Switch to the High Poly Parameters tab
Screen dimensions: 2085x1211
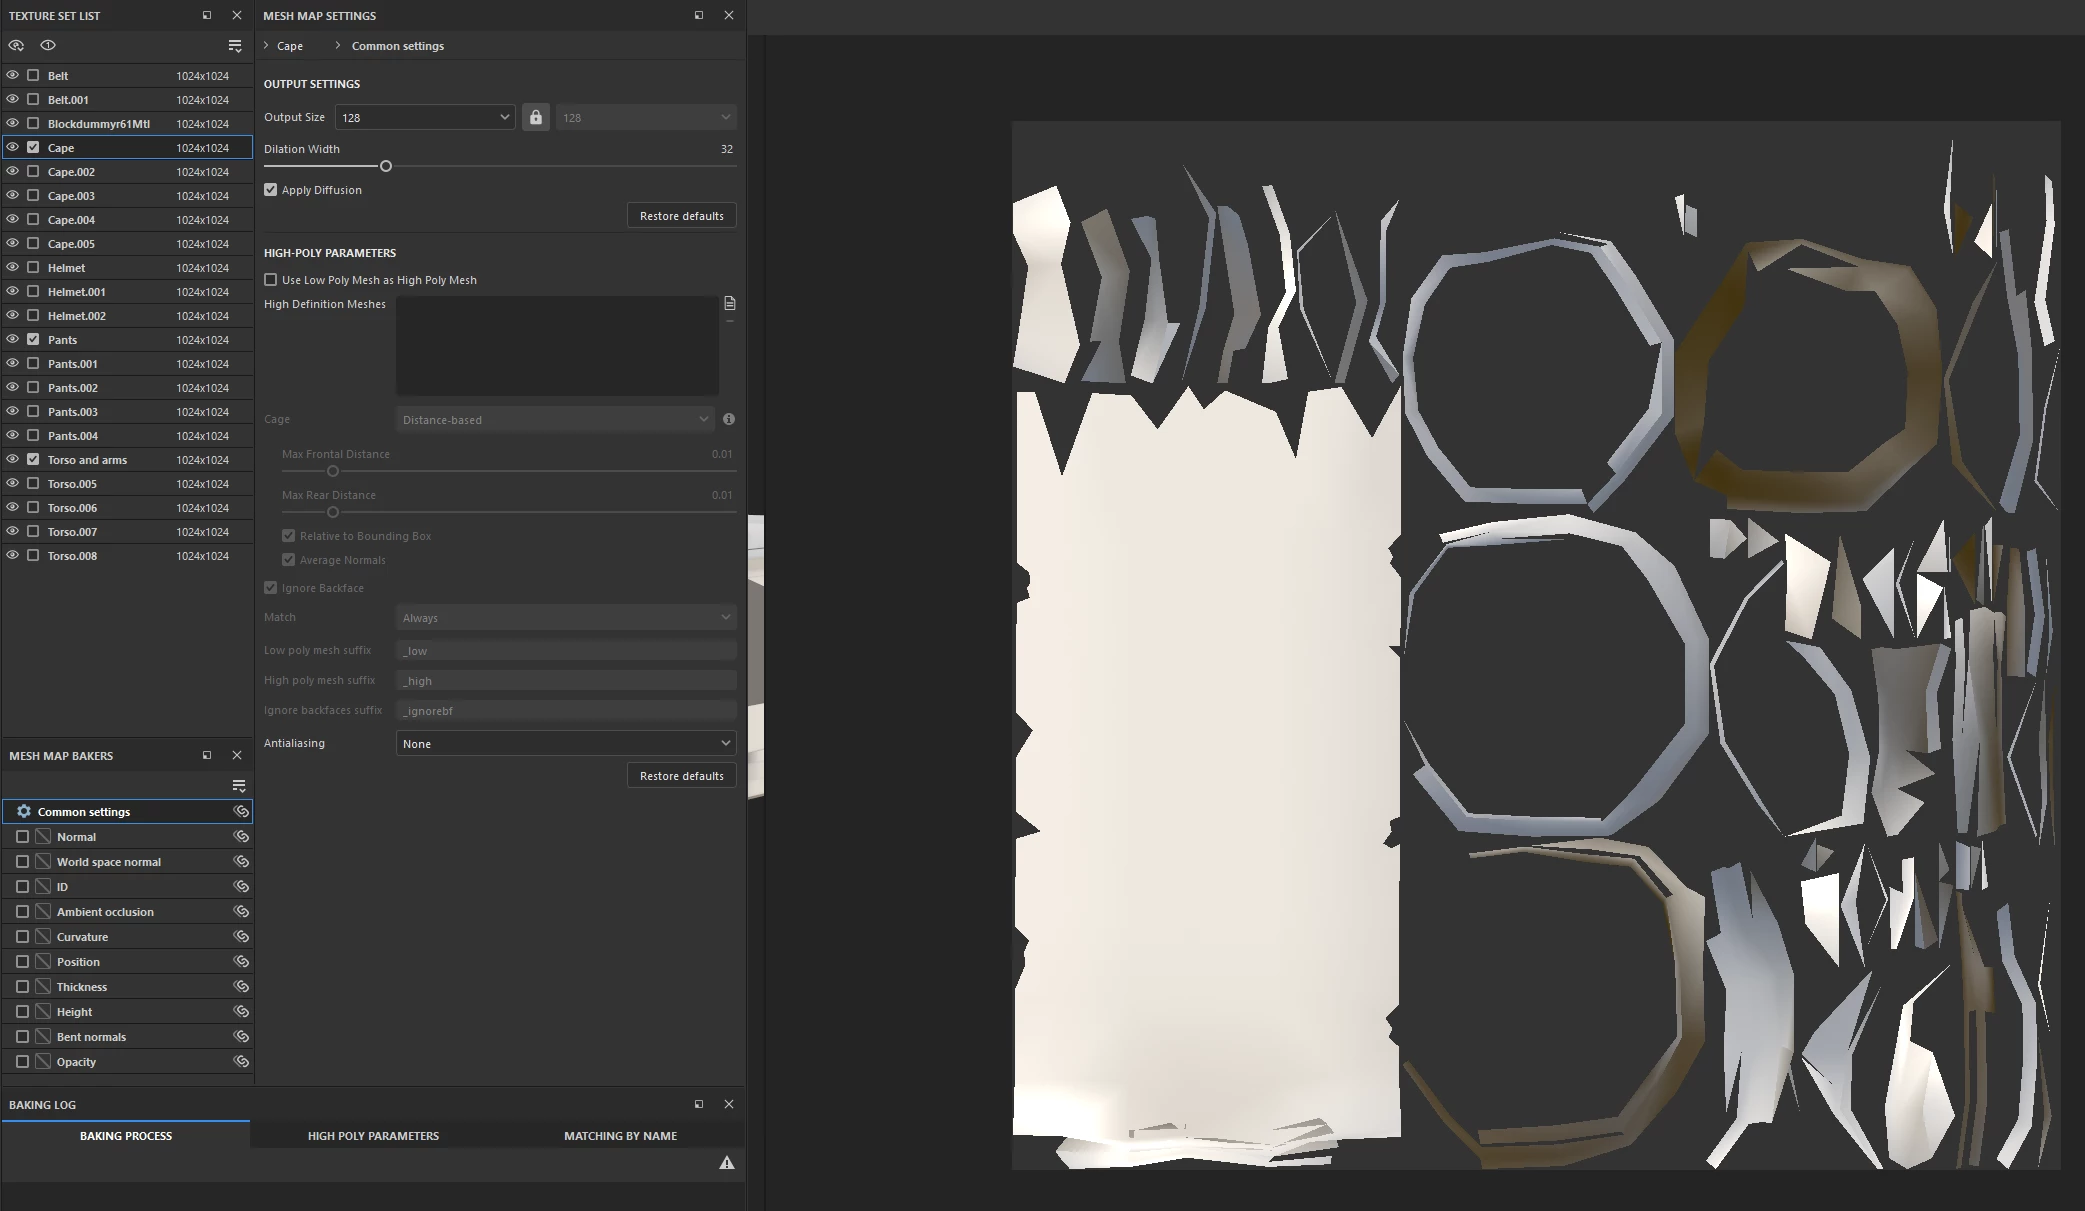click(373, 1136)
